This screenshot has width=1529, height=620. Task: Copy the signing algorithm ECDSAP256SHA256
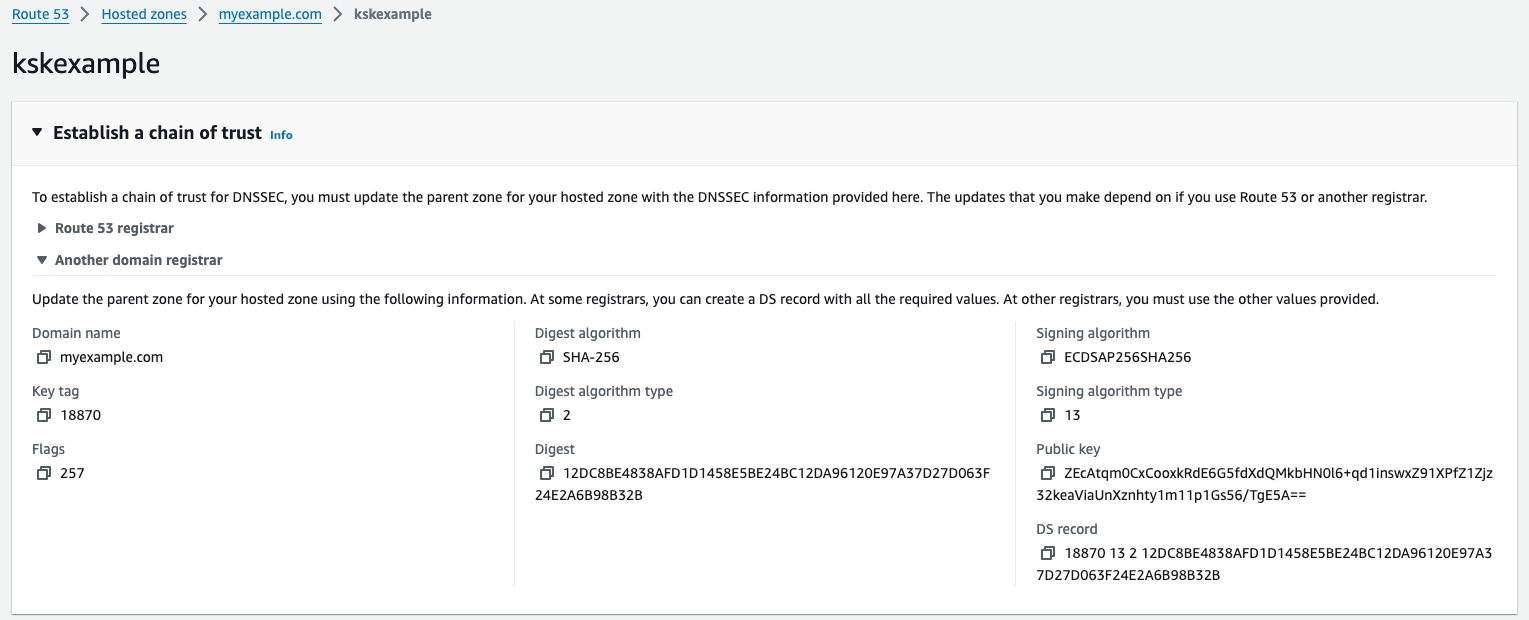coord(1048,357)
